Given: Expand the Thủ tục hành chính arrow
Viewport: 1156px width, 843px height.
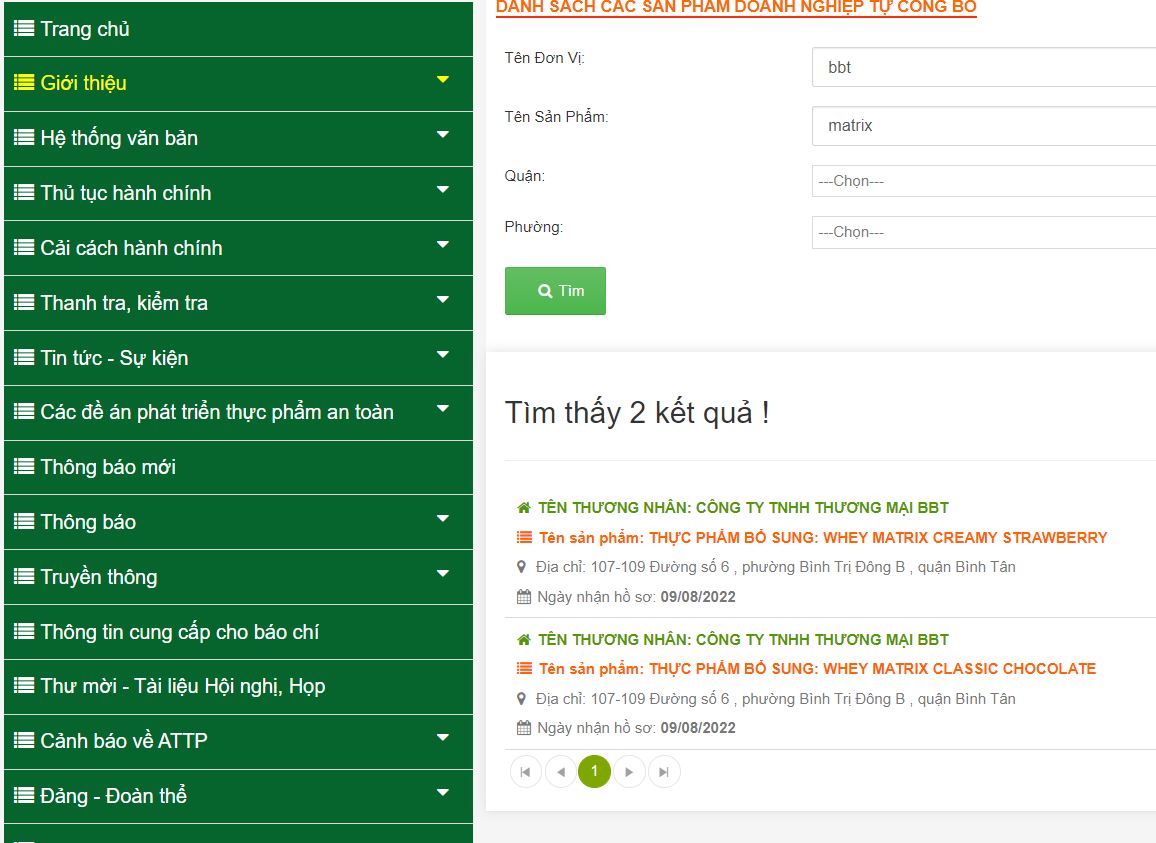Looking at the screenshot, I should (x=442, y=190).
